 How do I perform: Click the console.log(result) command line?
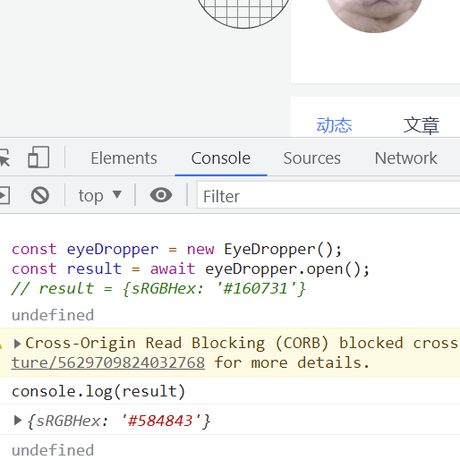click(x=98, y=392)
